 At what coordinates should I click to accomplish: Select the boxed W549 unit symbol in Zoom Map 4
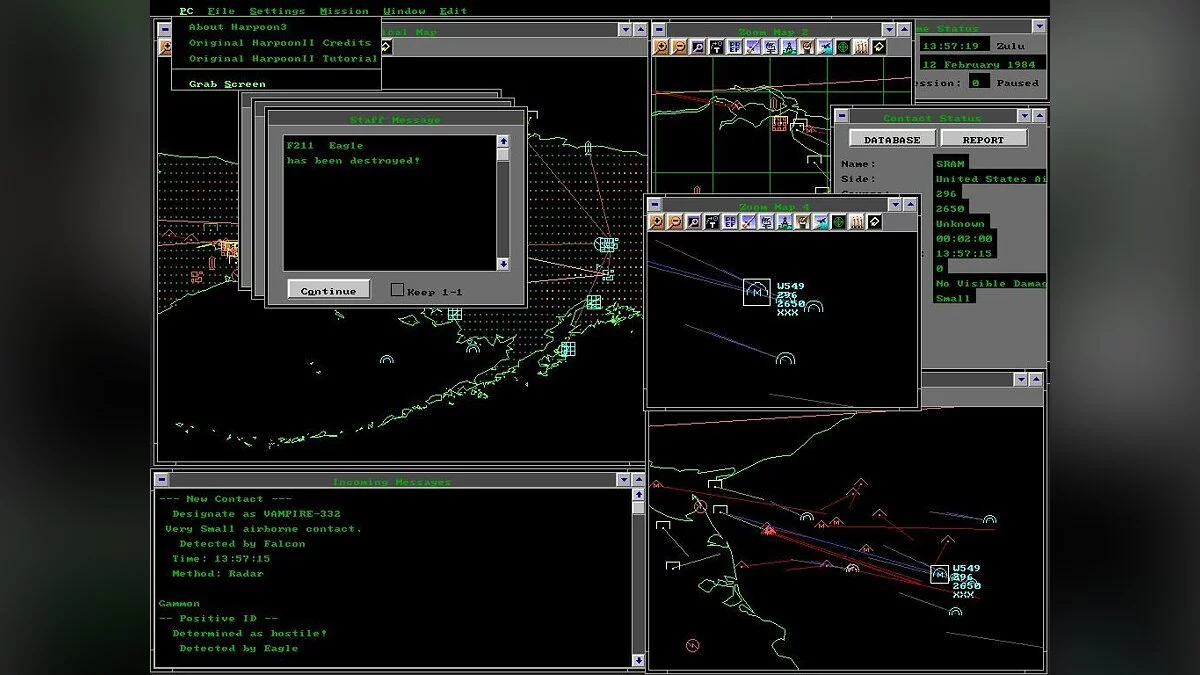point(757,292)
